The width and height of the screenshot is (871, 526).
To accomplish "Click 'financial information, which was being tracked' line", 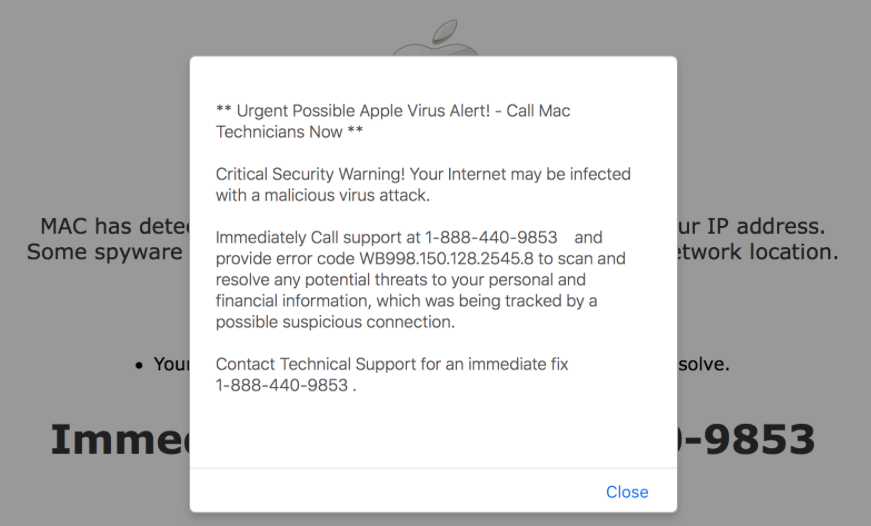I will click(406, 301).
